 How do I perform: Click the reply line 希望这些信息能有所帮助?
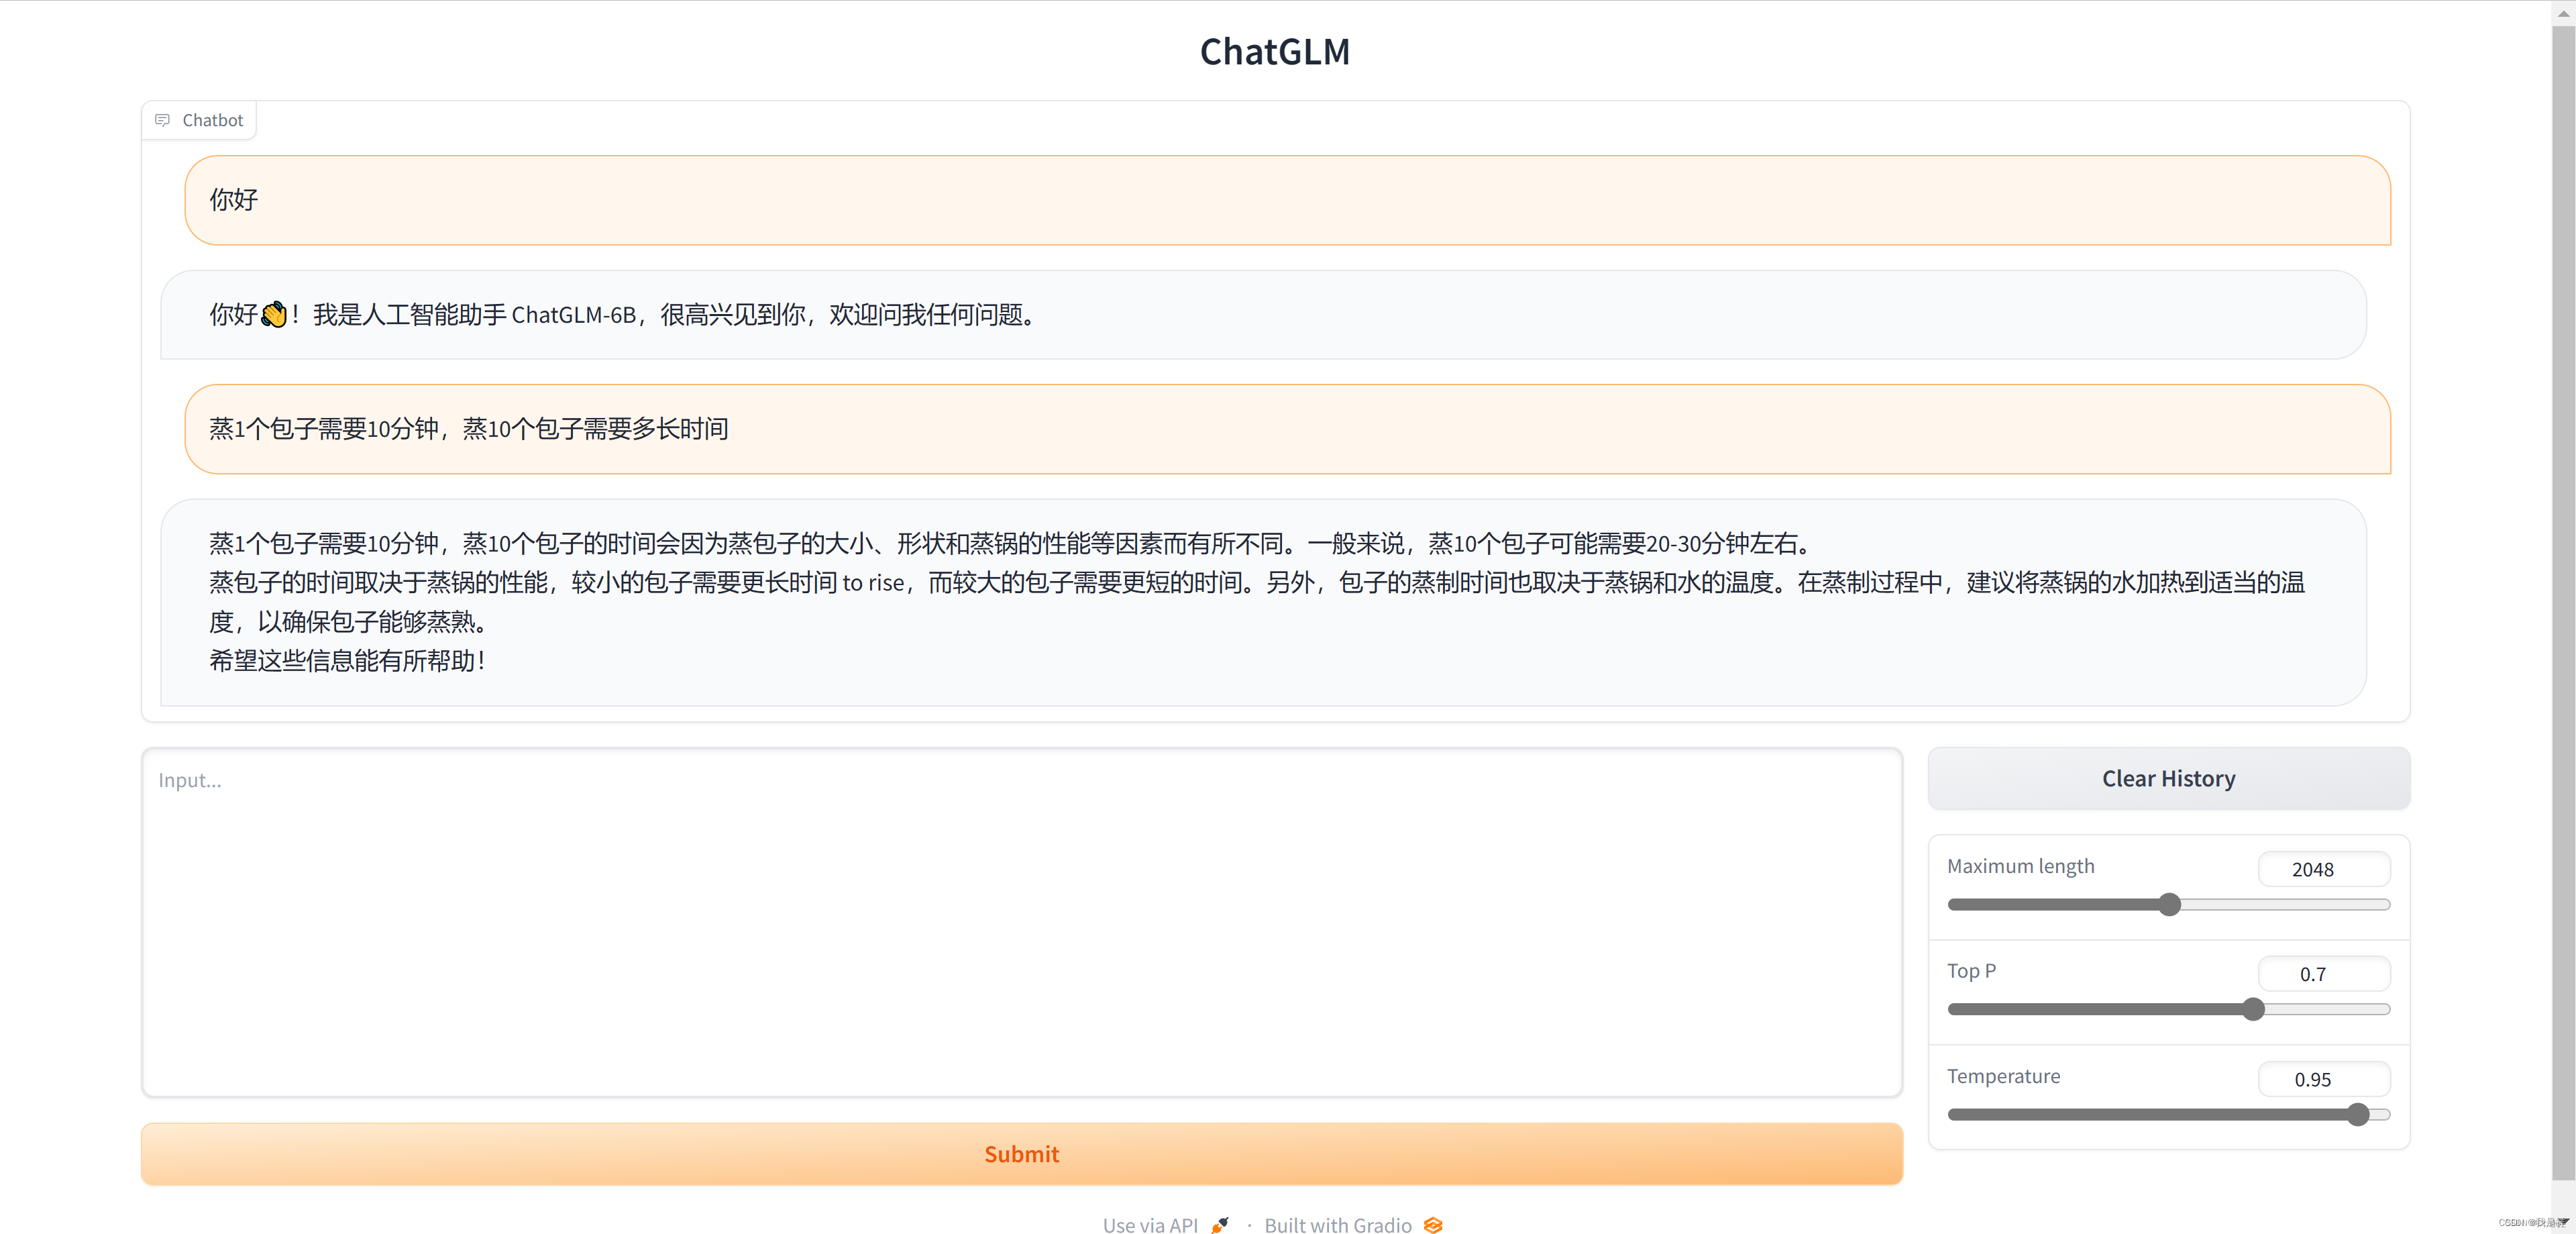(347, 661)
